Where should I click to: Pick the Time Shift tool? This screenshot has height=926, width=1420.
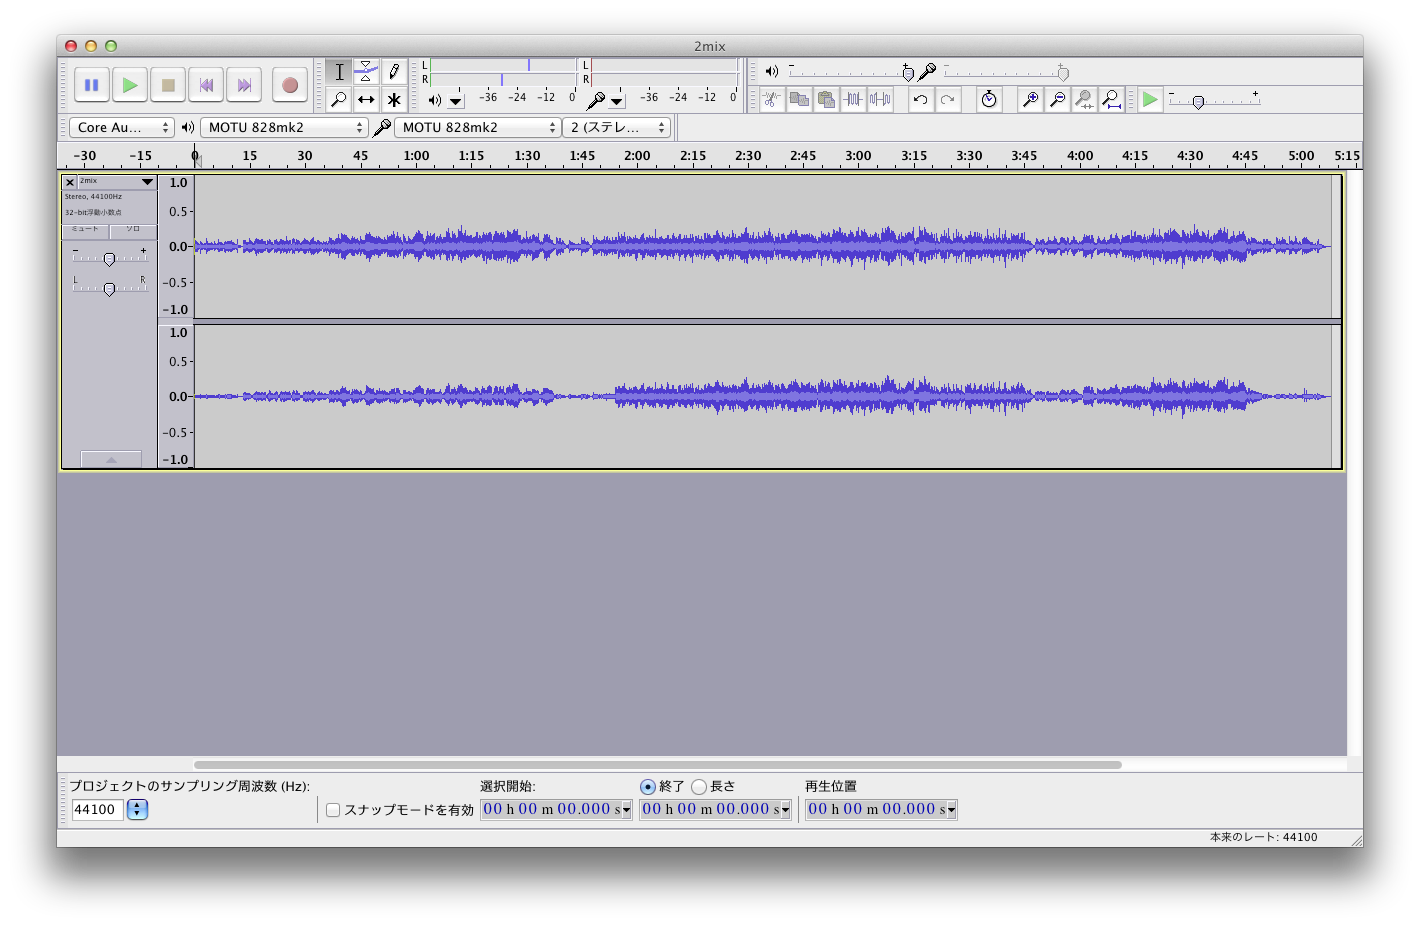tap(366, 99)
